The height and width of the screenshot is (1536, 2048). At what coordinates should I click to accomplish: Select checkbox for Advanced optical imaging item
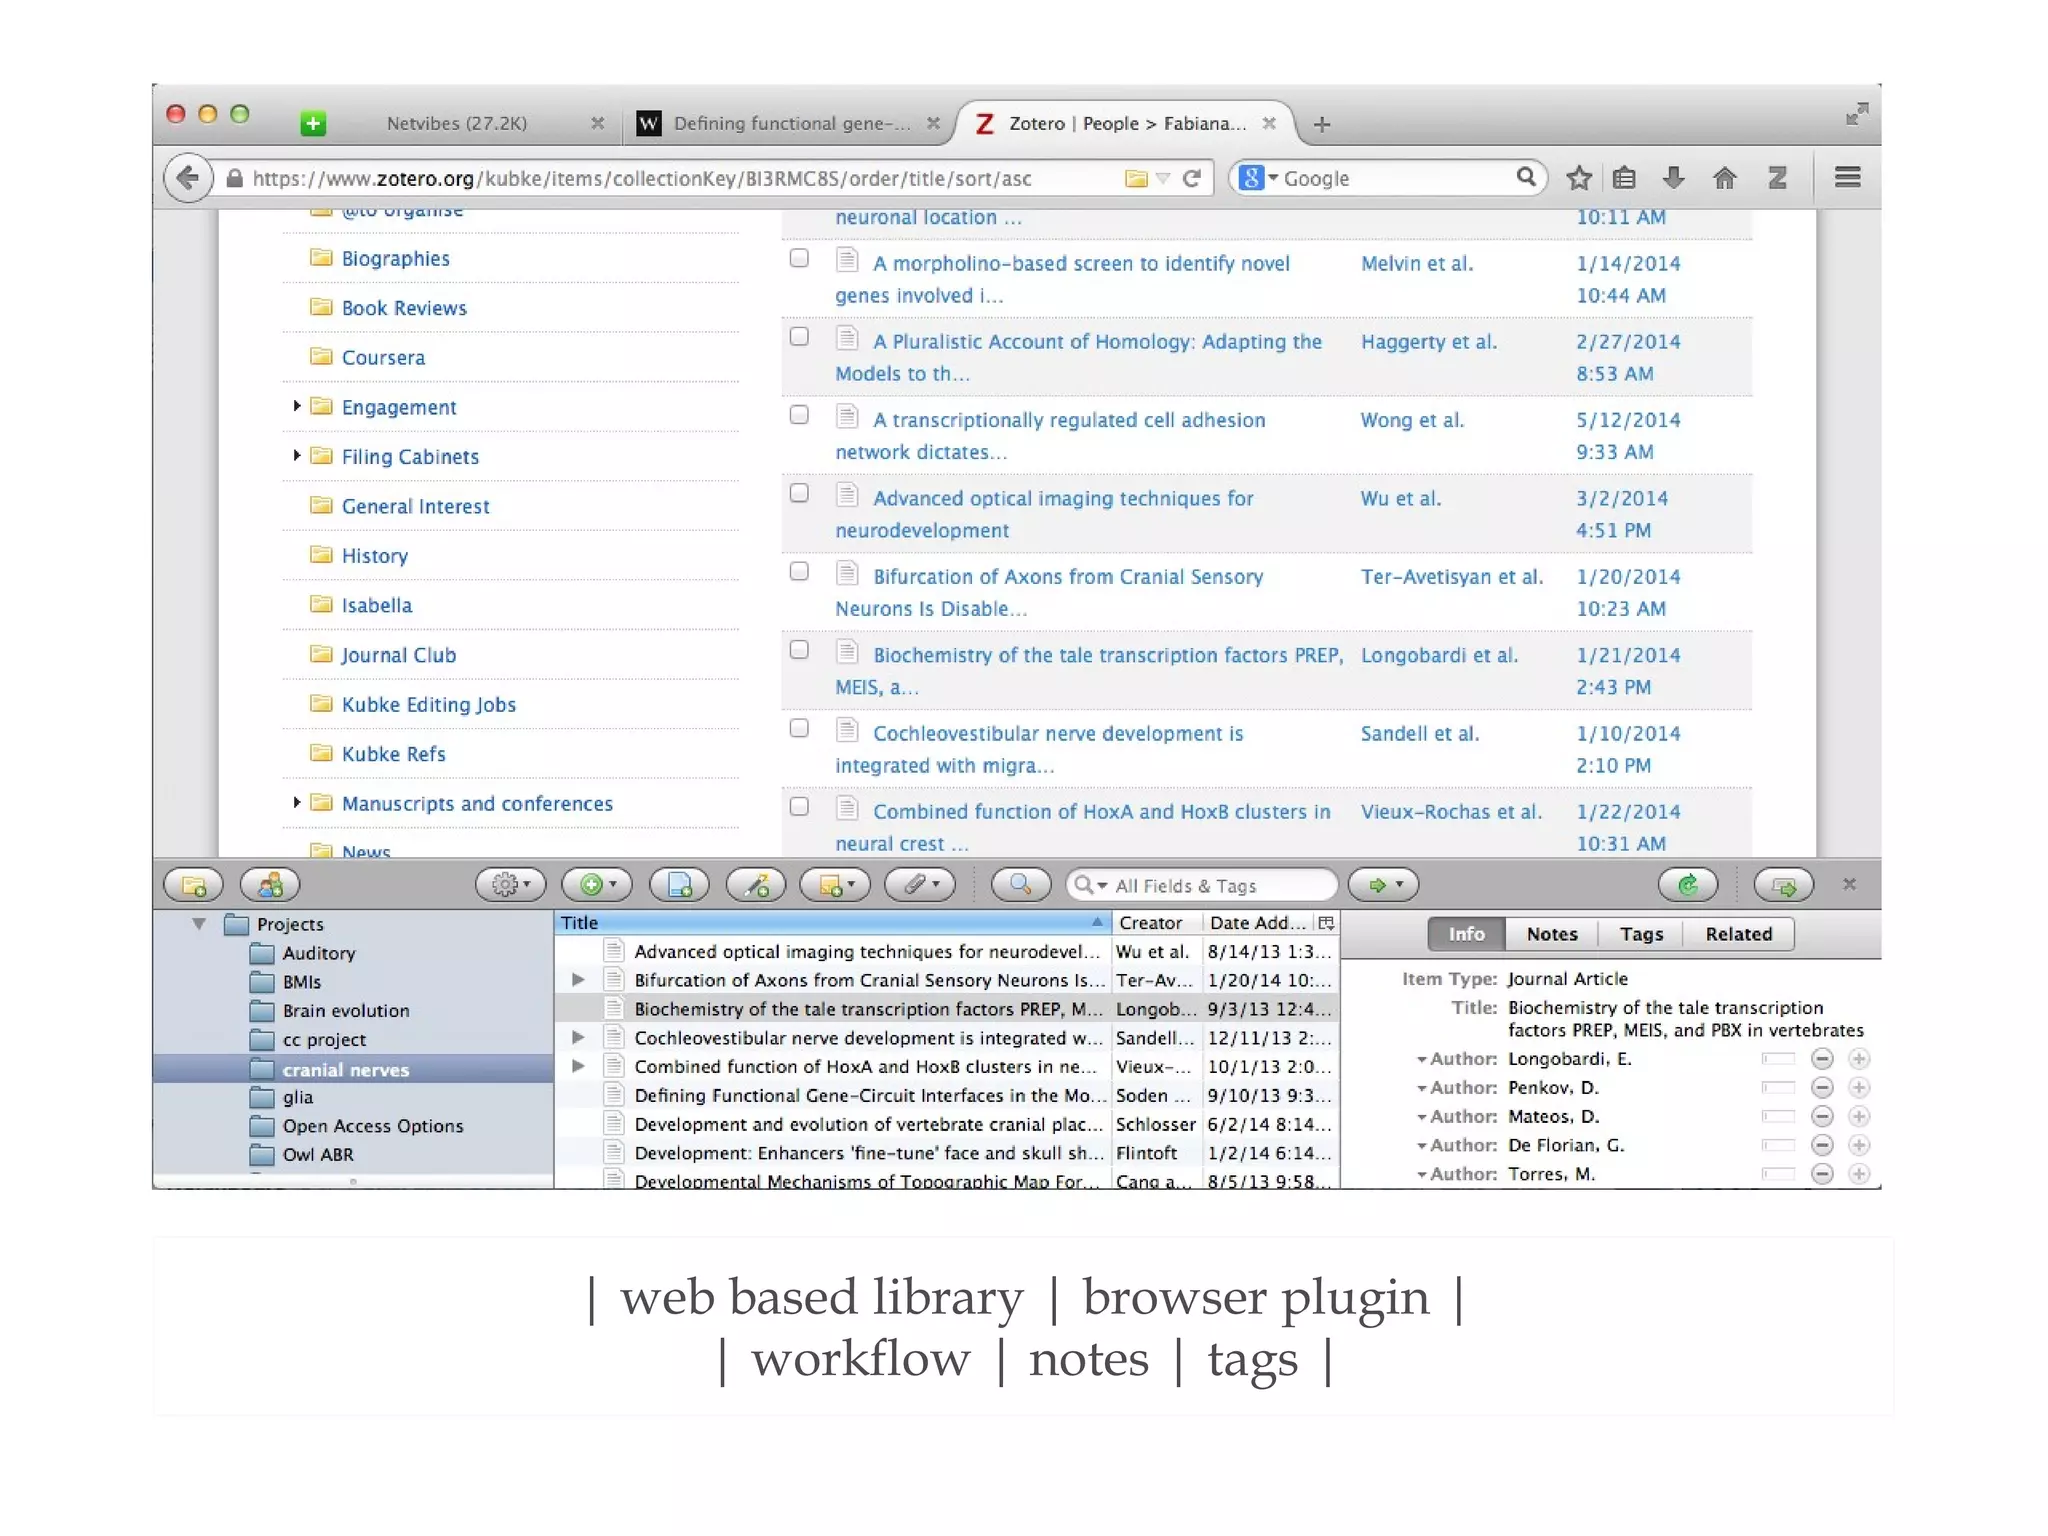coord(799,493)
